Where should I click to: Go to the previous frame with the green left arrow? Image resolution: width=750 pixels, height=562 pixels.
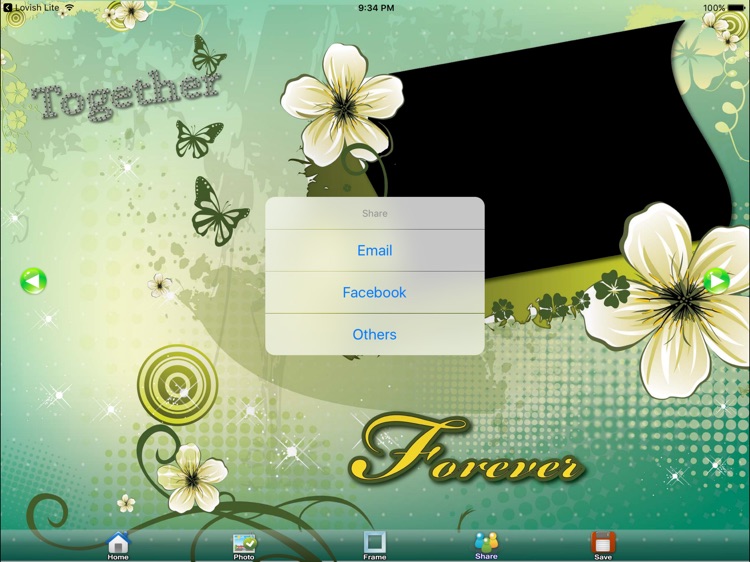33,281
